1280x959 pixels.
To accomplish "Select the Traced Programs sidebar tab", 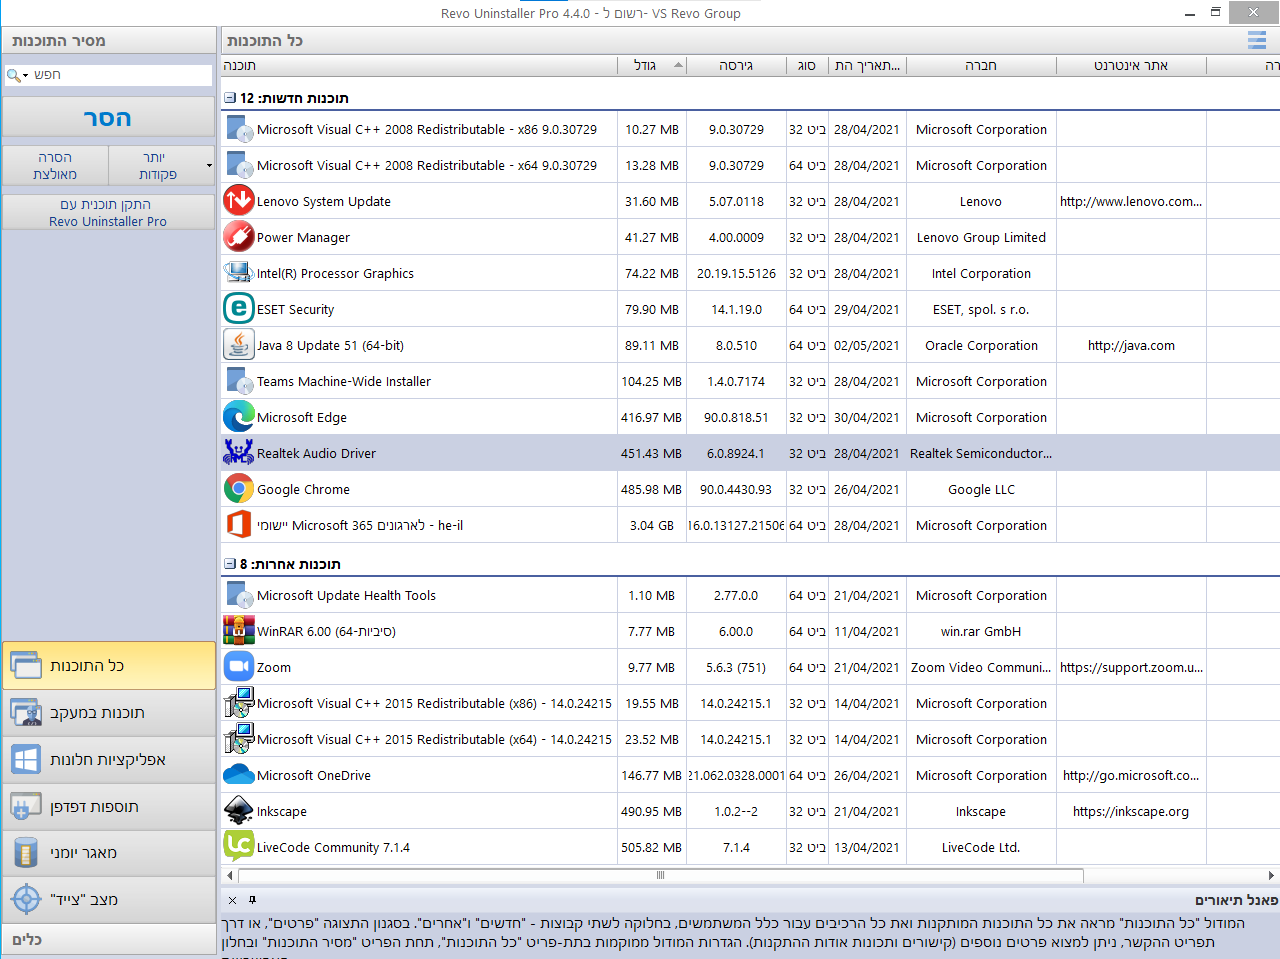I will coord(109,713).
